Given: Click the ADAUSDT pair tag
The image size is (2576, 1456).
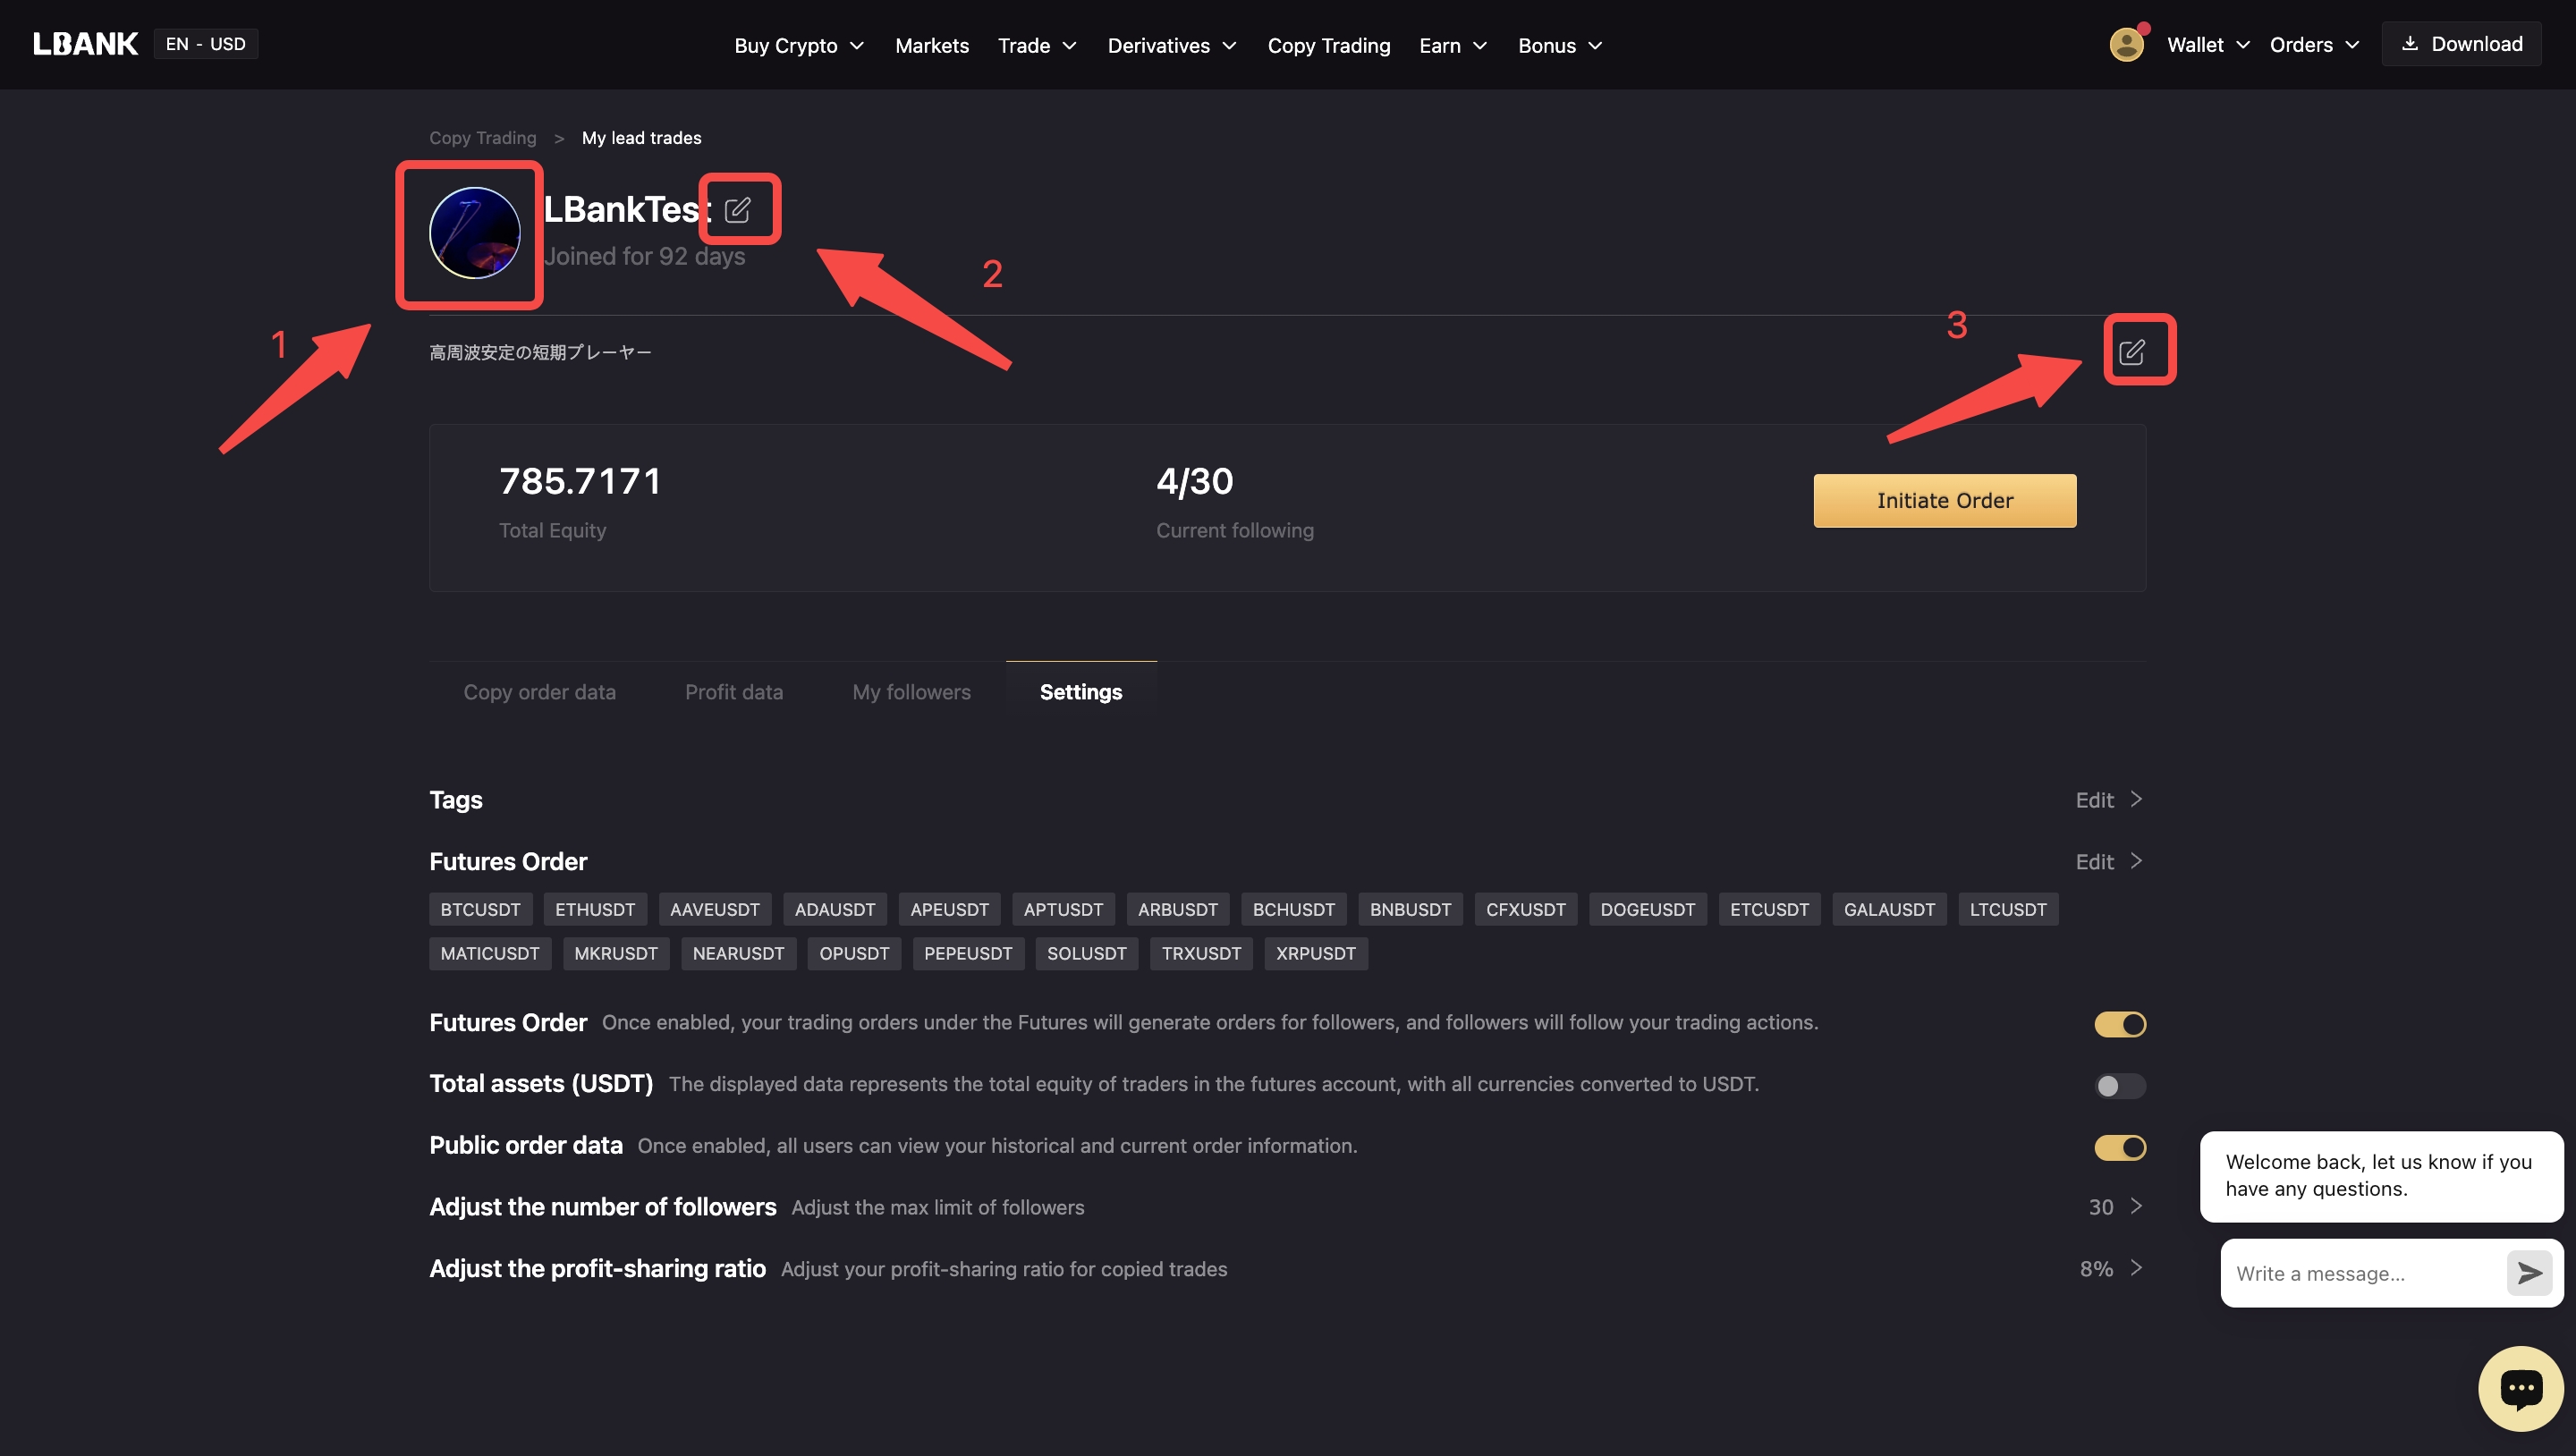Looking at the screenshot, I should (834, 910).
